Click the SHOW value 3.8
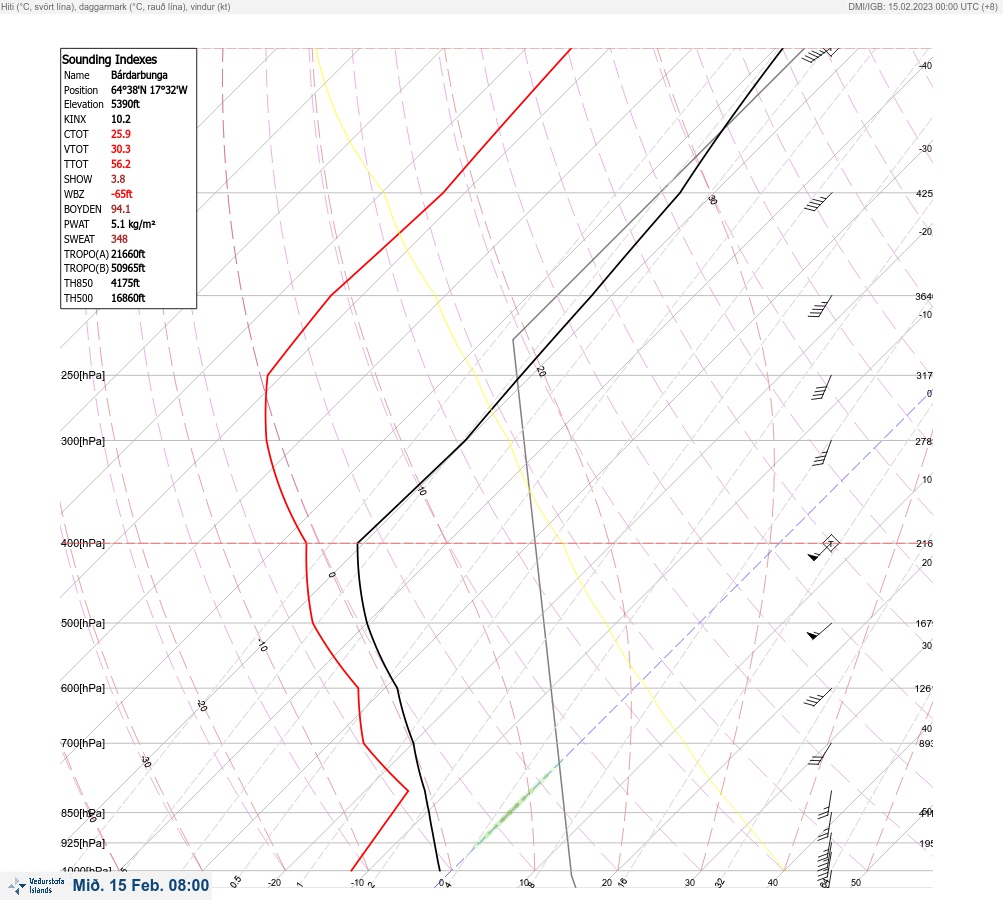The width and height of the screenshot is (1003, 900). point(118,179)
